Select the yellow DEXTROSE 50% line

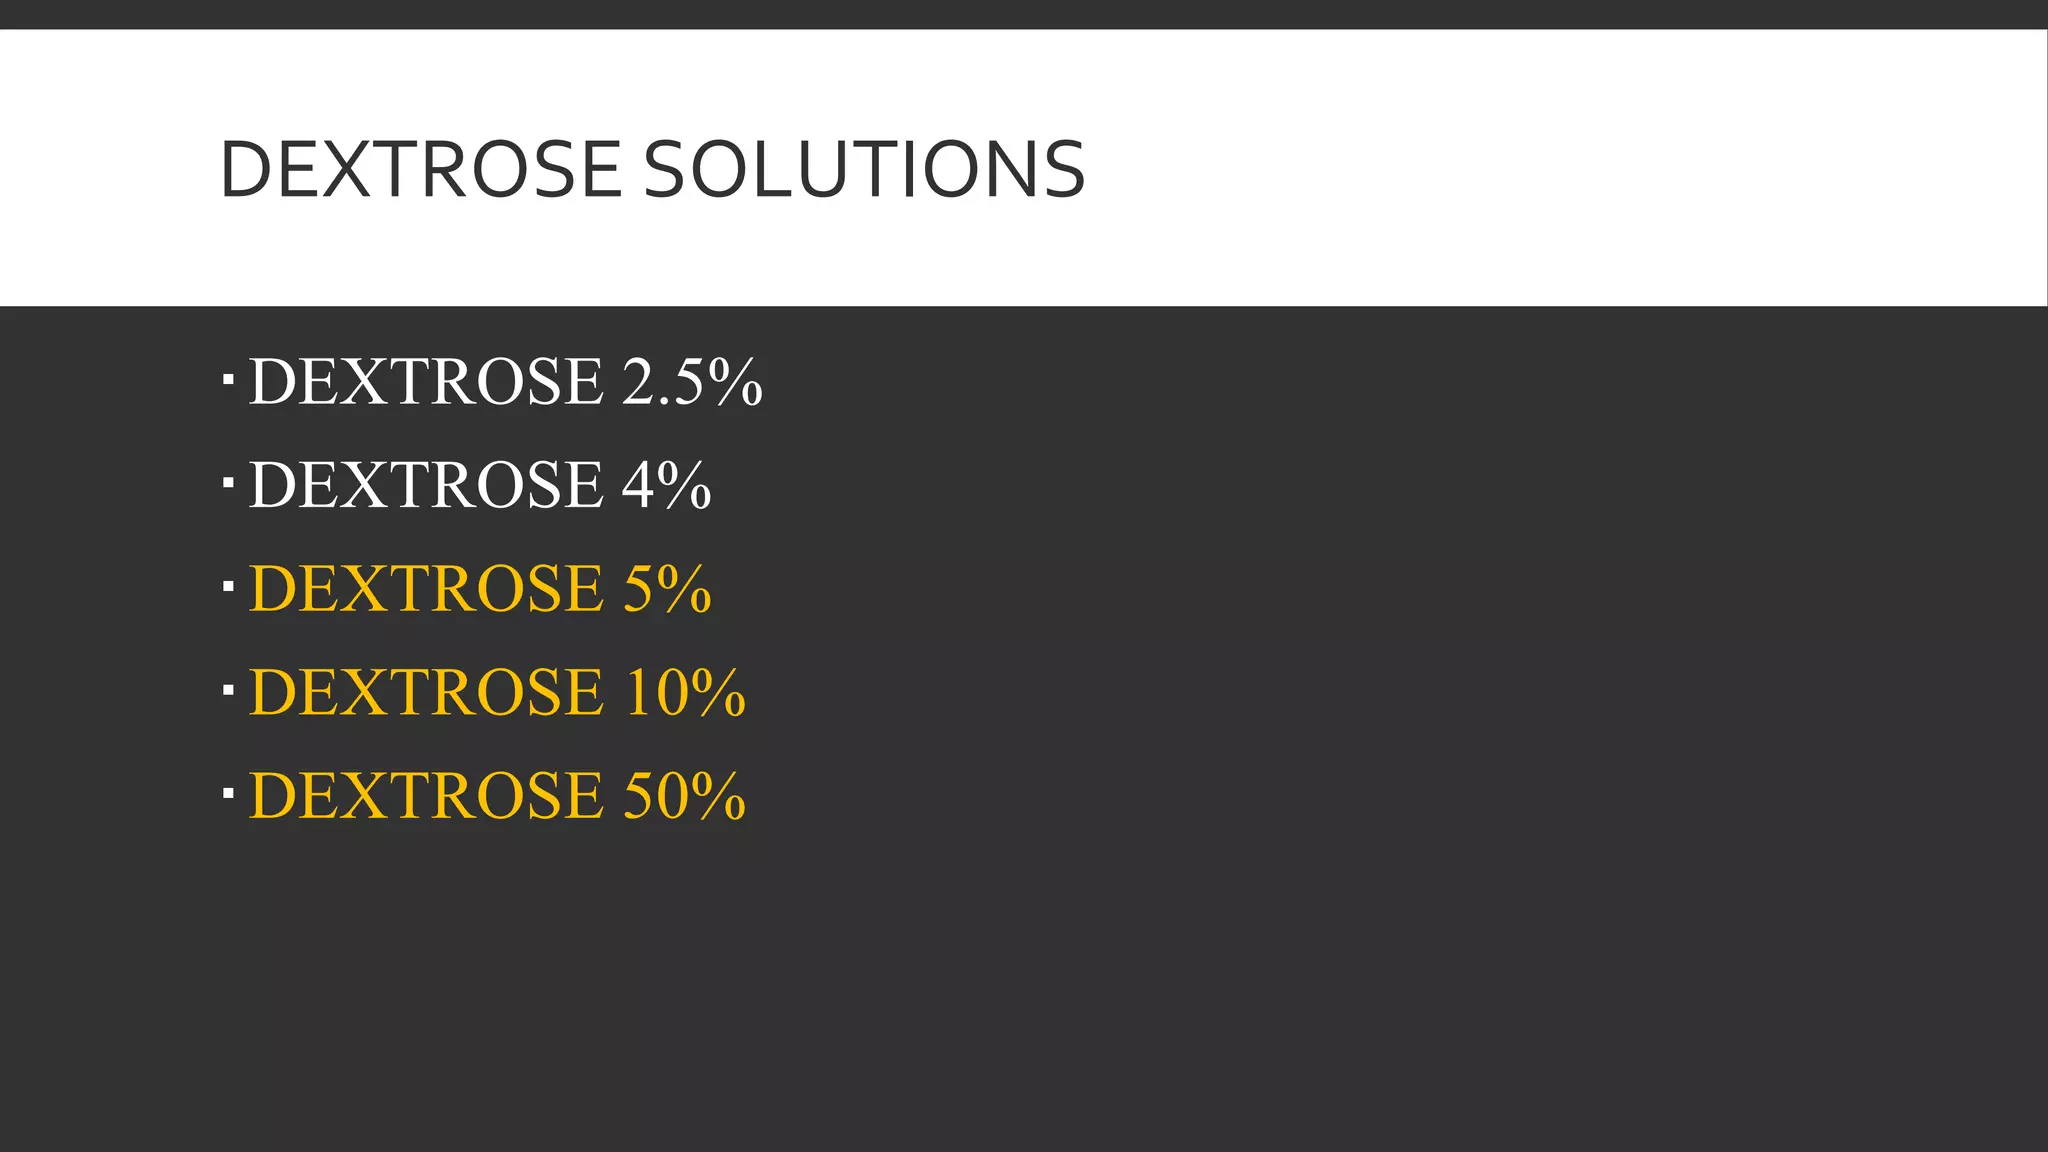(x=497, y=796)
